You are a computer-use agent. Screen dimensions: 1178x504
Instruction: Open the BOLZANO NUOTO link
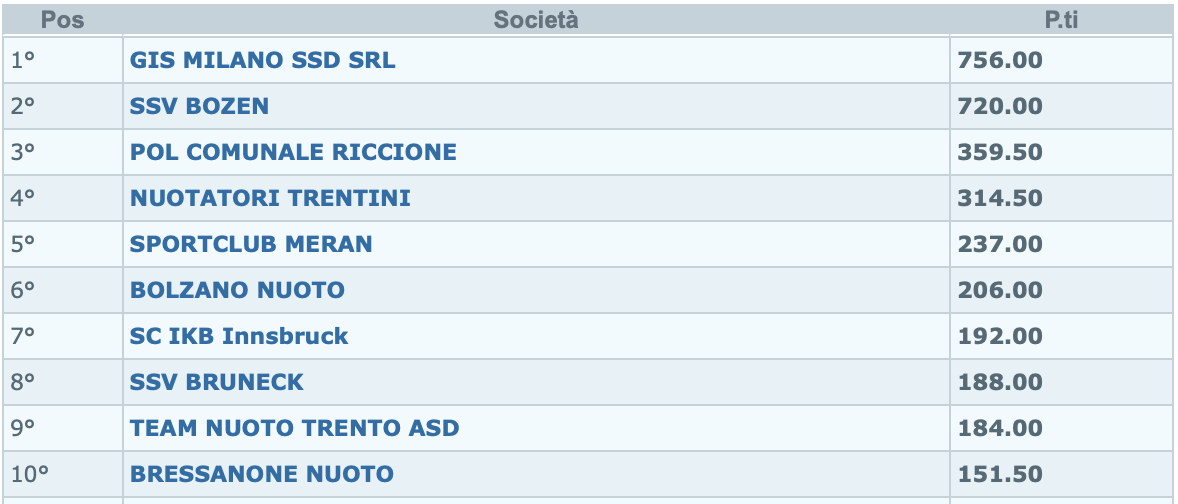[237, 290]
